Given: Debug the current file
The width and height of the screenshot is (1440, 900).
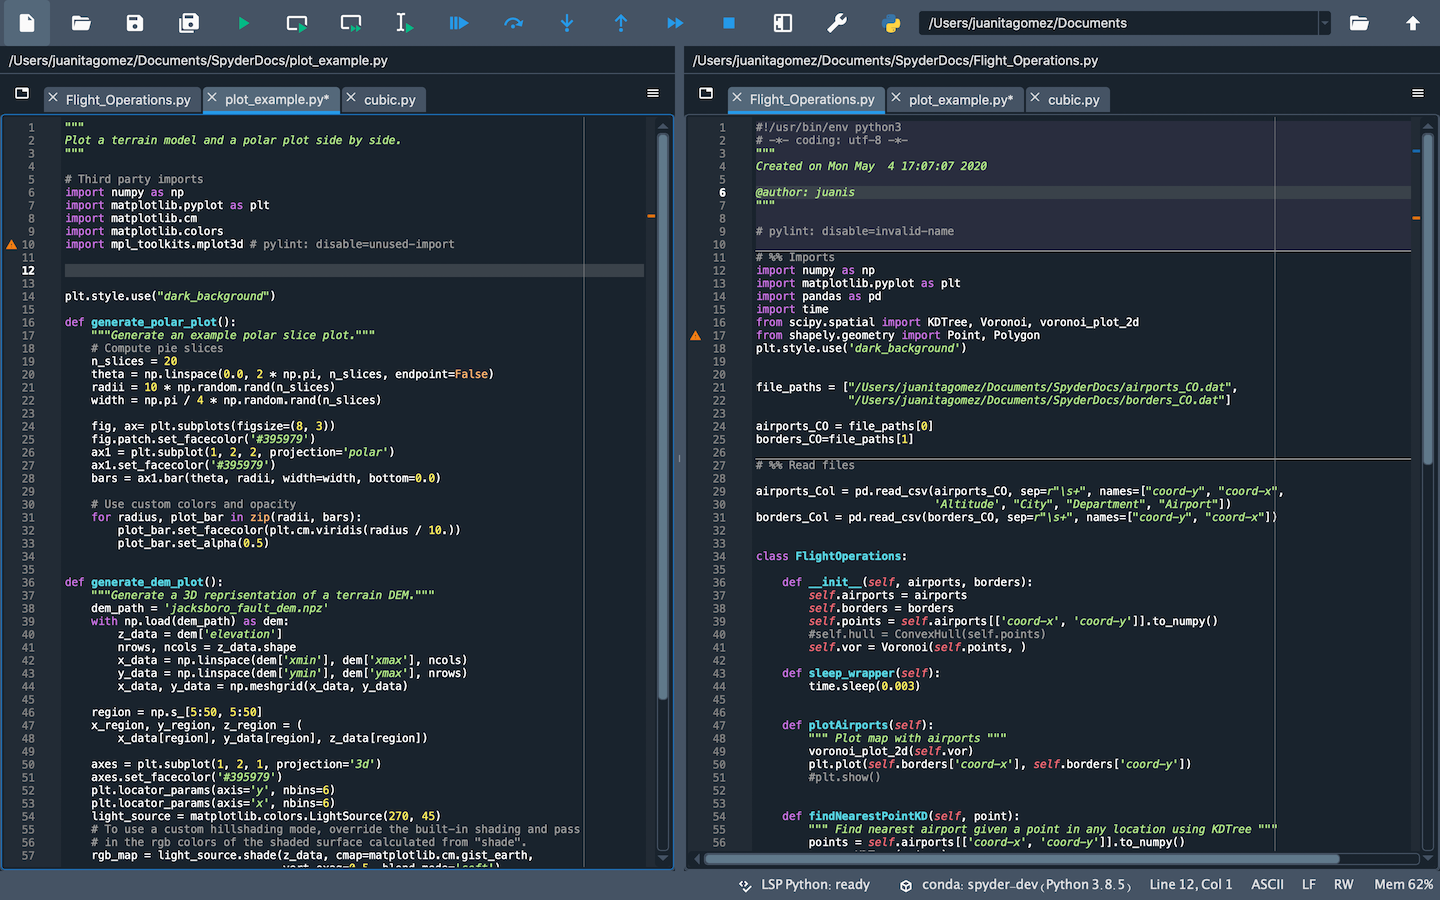Looking at the screenshot, I should coord(458,22).
